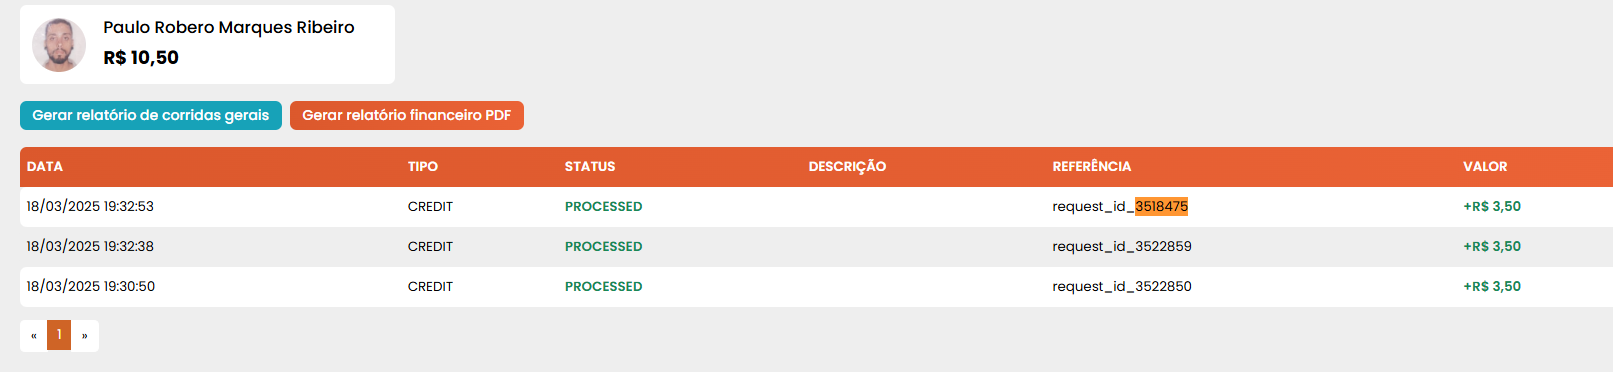Screen dimensions: 1613x372
Task: Select page 1 in pagination
Action: point(59,335)
